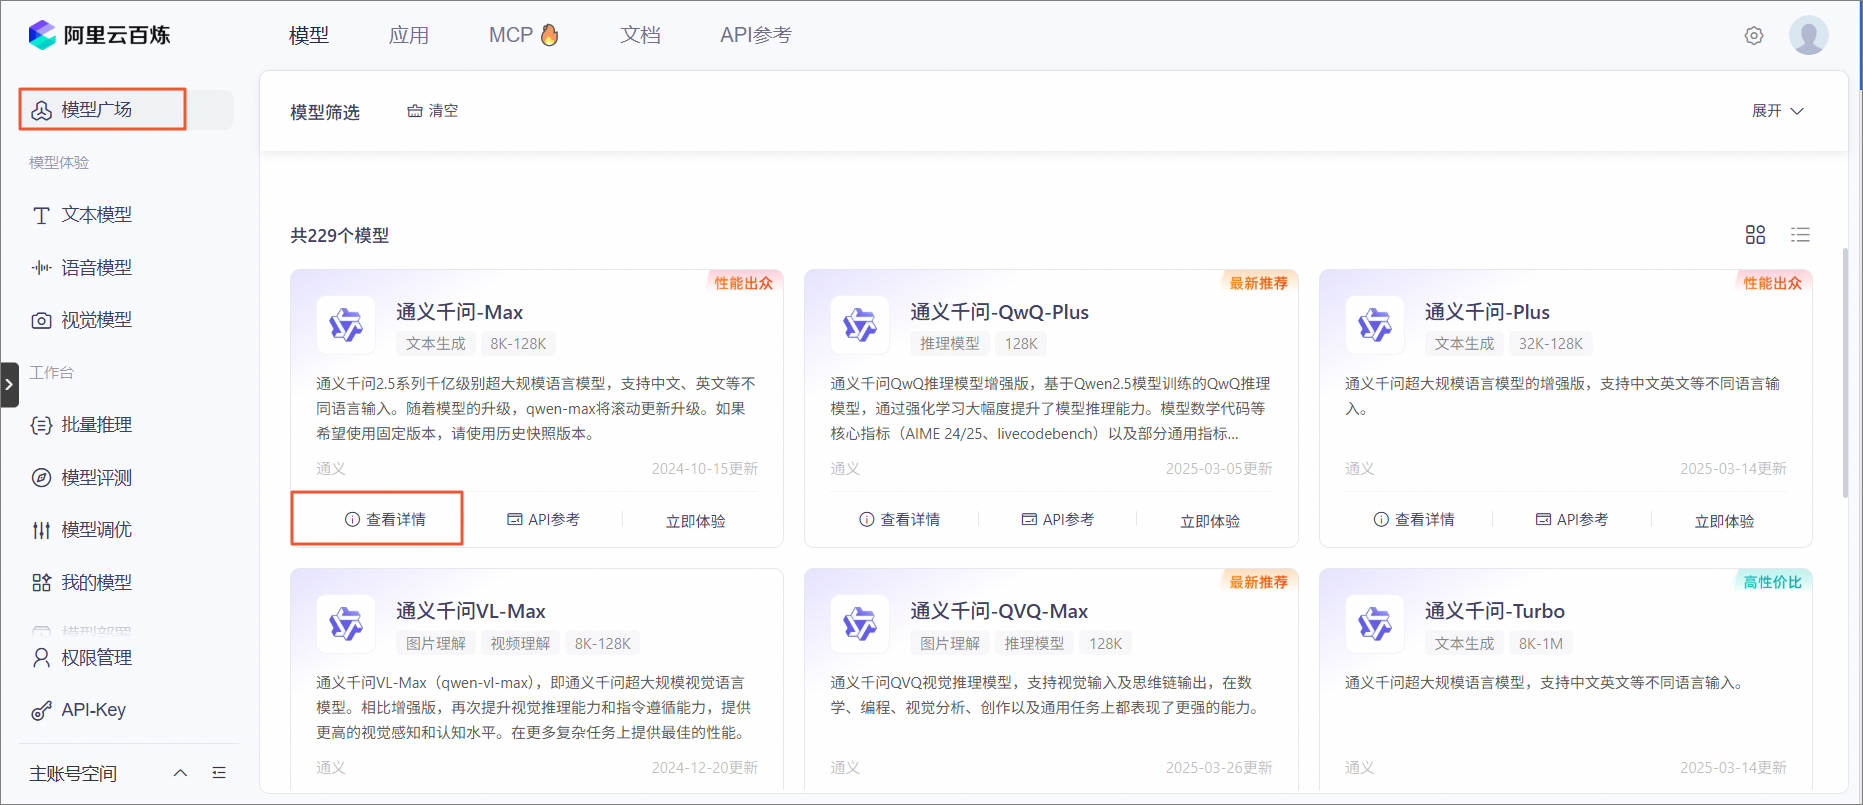Viewport: 1863px width, 805px height.
Task: Expand the 主账号空间 chevron
Action: pyautogui.click(x=180, y=773)
